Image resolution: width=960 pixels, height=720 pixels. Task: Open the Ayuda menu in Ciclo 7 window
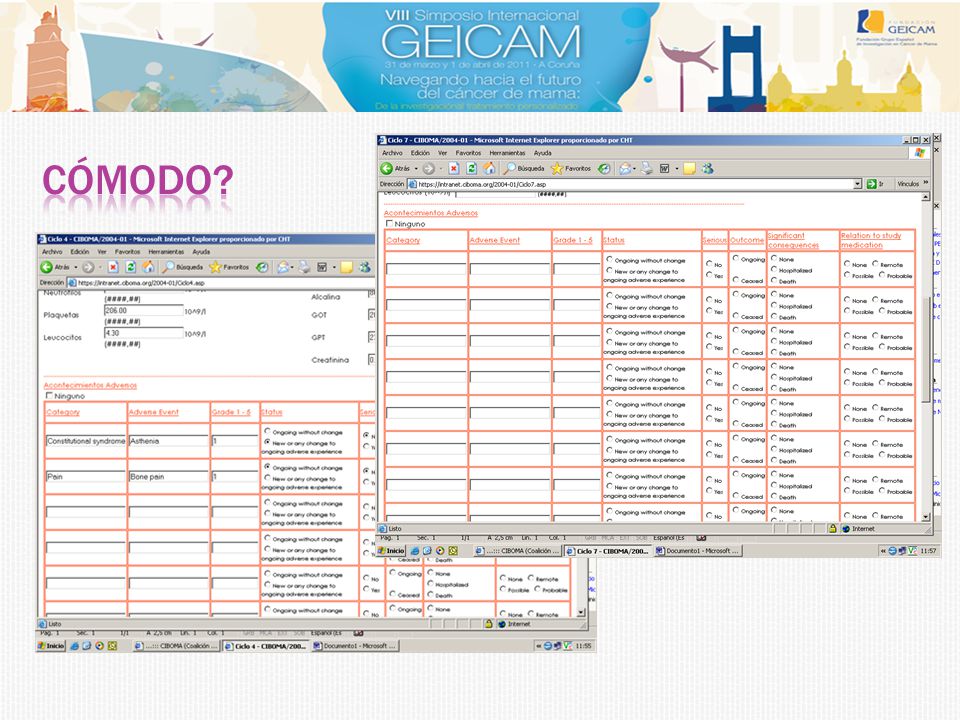click(542, 153)
